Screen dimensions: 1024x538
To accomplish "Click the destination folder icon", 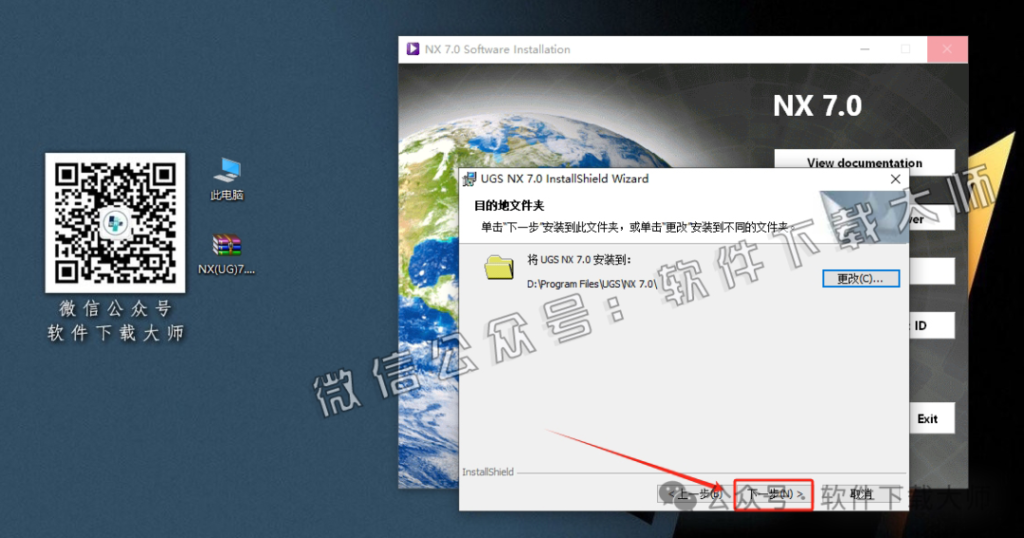I will pyautogui.click(x=499, y=268).
